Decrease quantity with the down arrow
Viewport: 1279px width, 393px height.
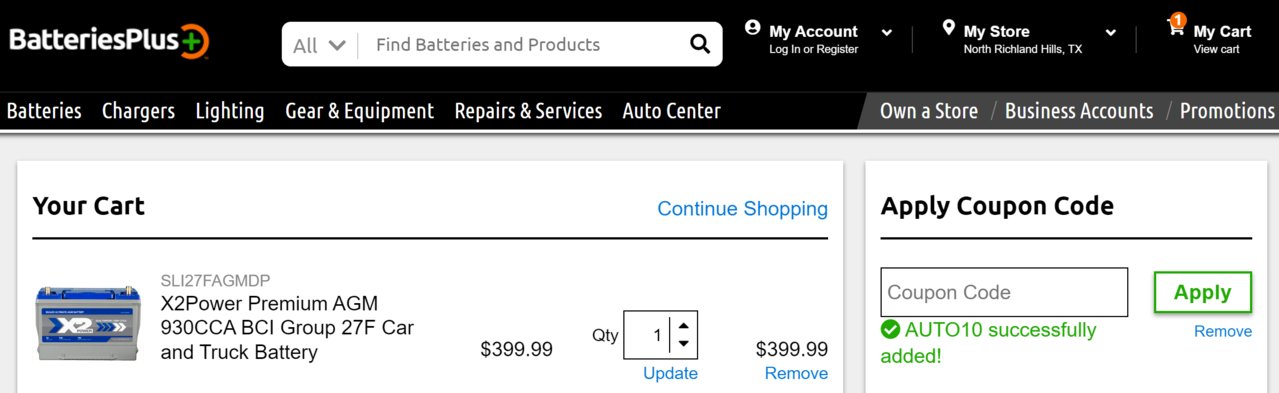click(x=683, y=344)
